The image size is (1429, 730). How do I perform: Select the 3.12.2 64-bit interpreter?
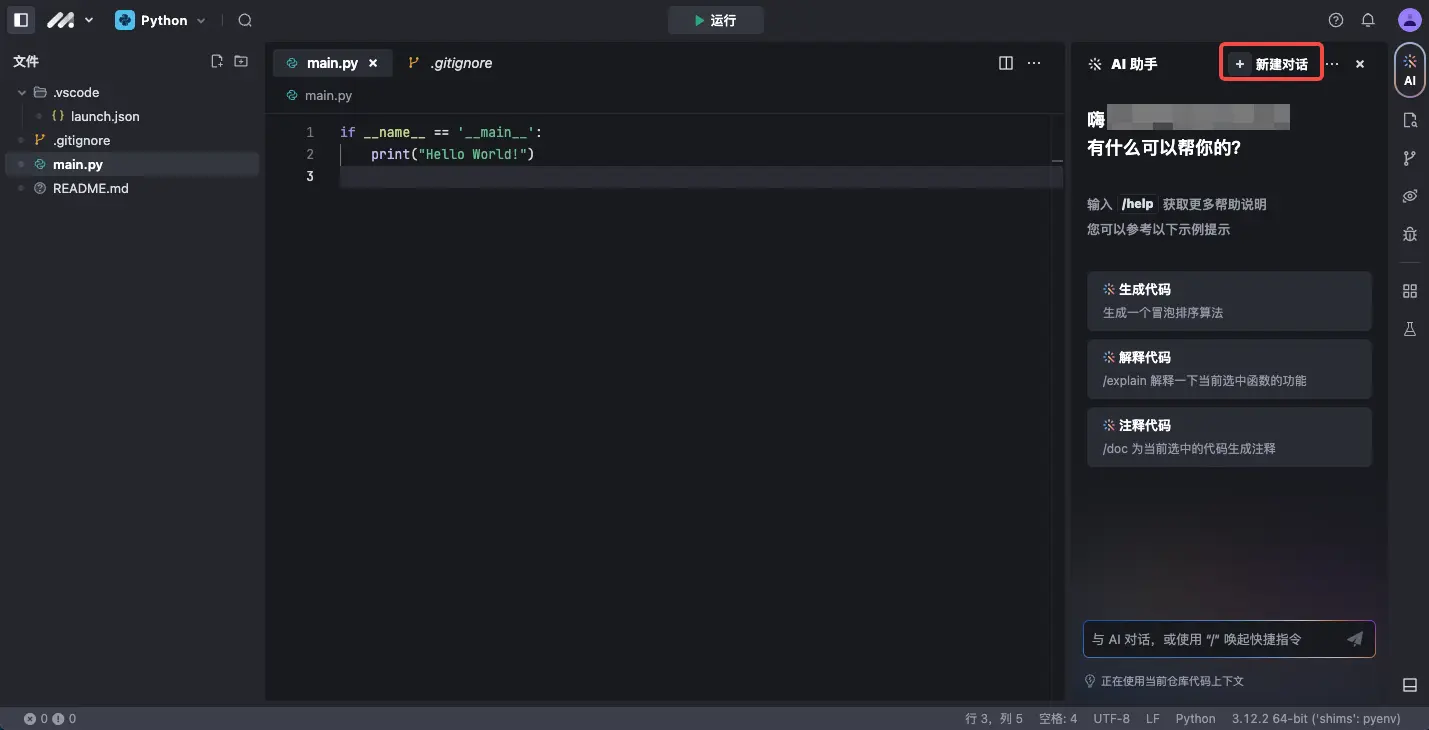pyautogui.click(x=1316, y=718)
